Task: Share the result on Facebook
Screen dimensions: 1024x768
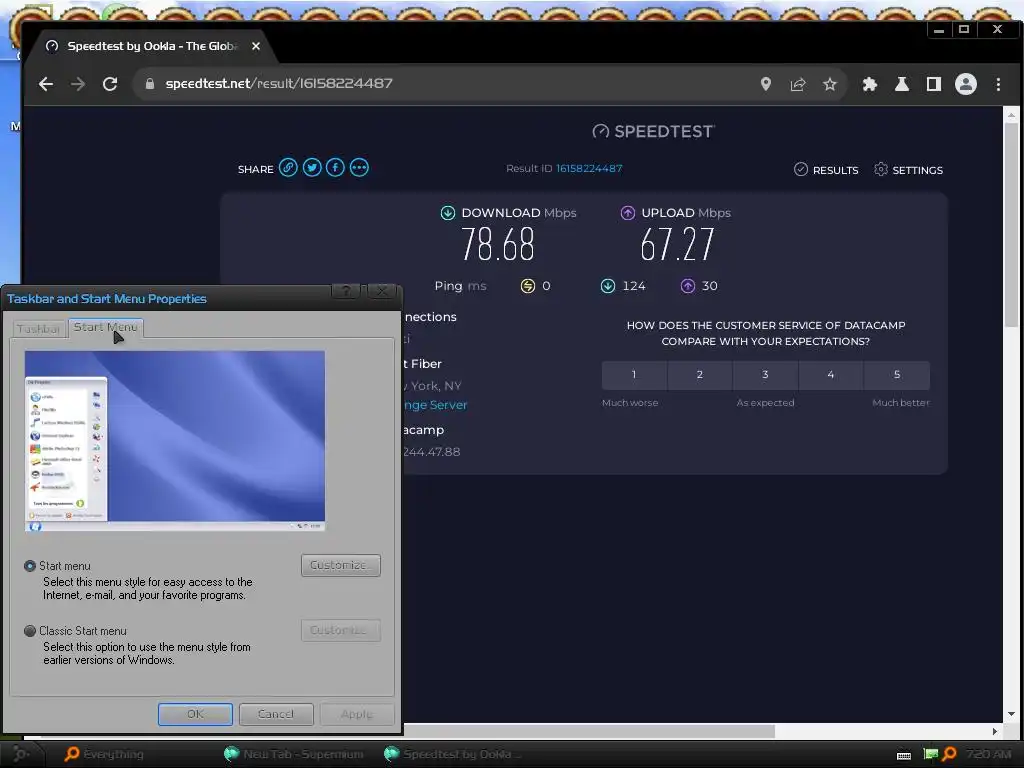Action: click(335, 168)
